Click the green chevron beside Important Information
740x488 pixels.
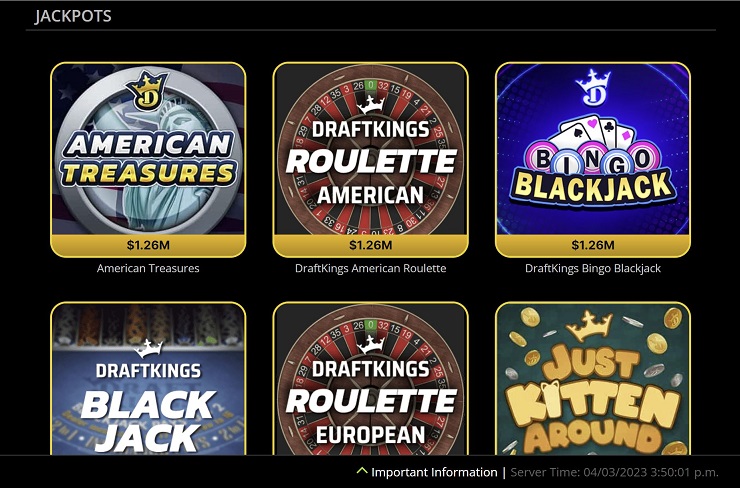pyautogui.click(x=362, y=471)
